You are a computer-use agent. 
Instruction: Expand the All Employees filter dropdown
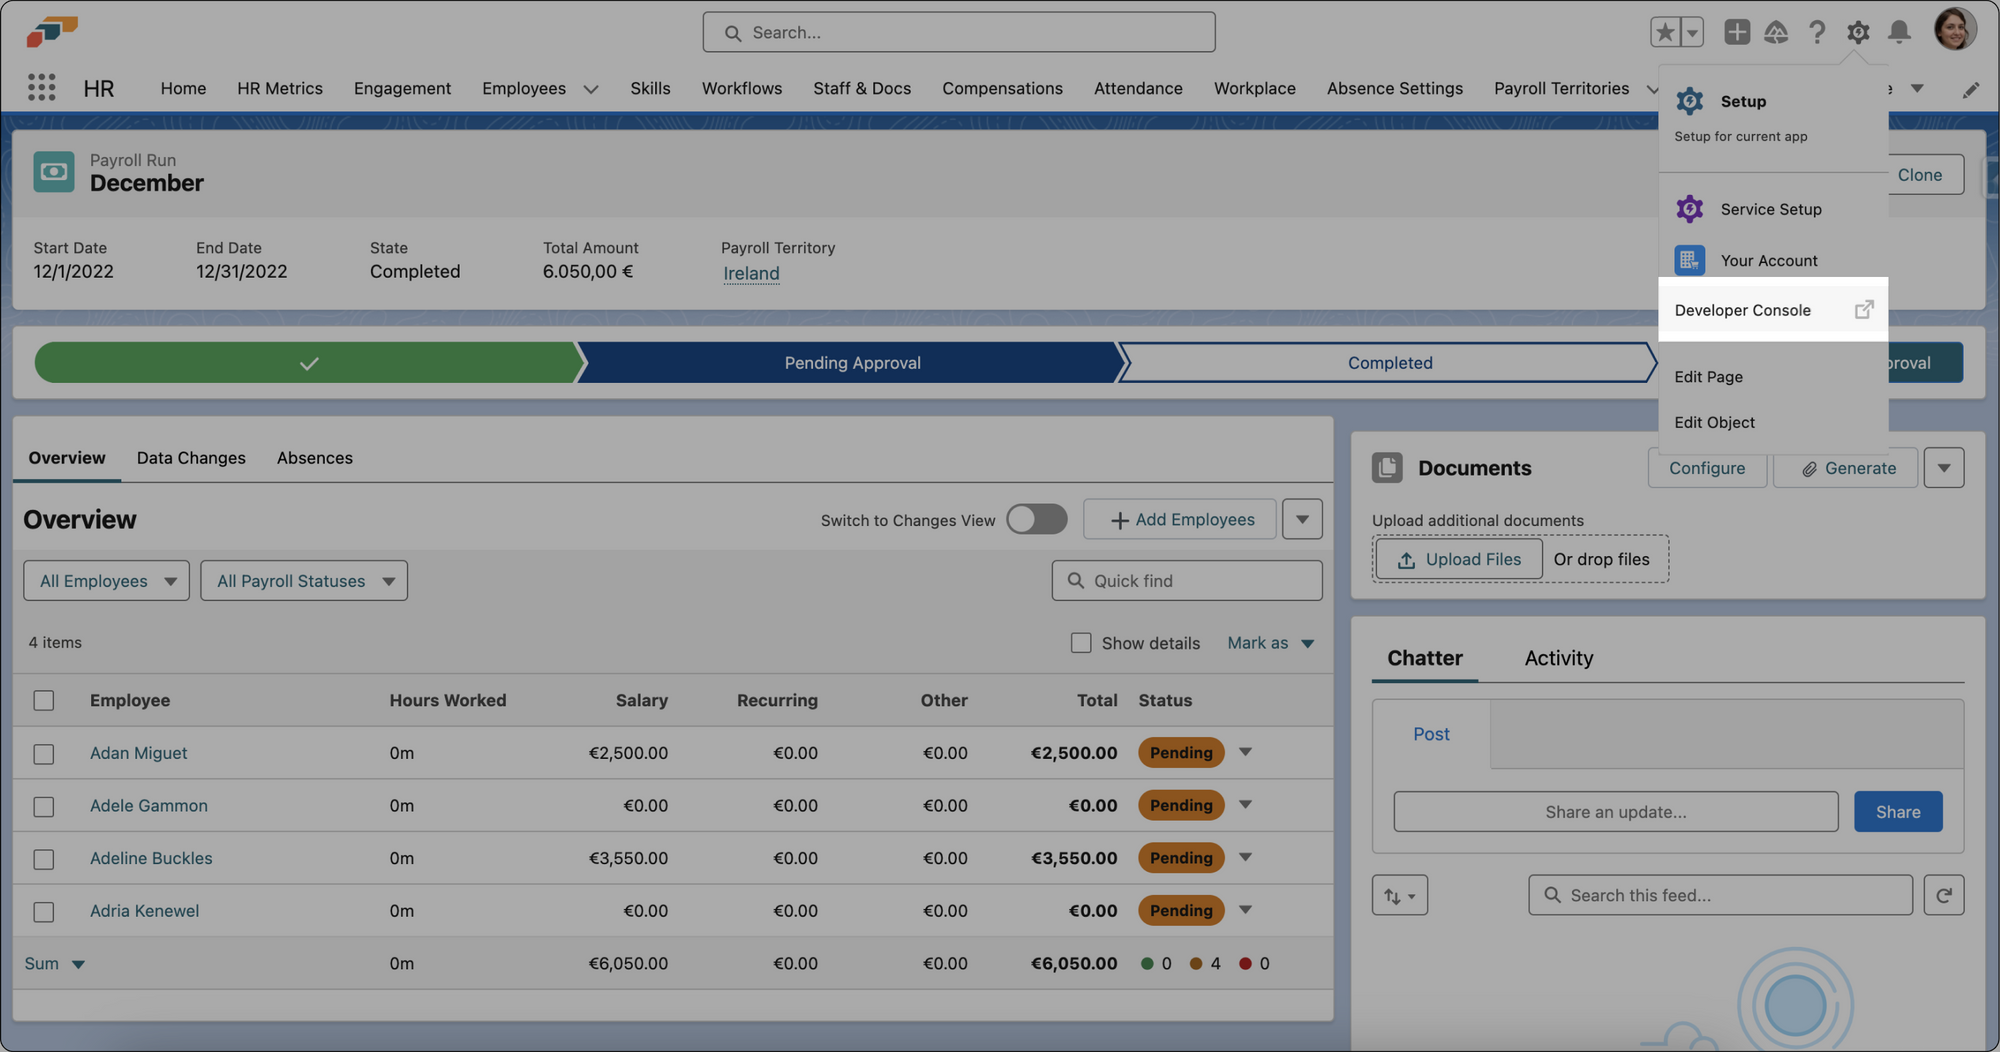(106, 581)
